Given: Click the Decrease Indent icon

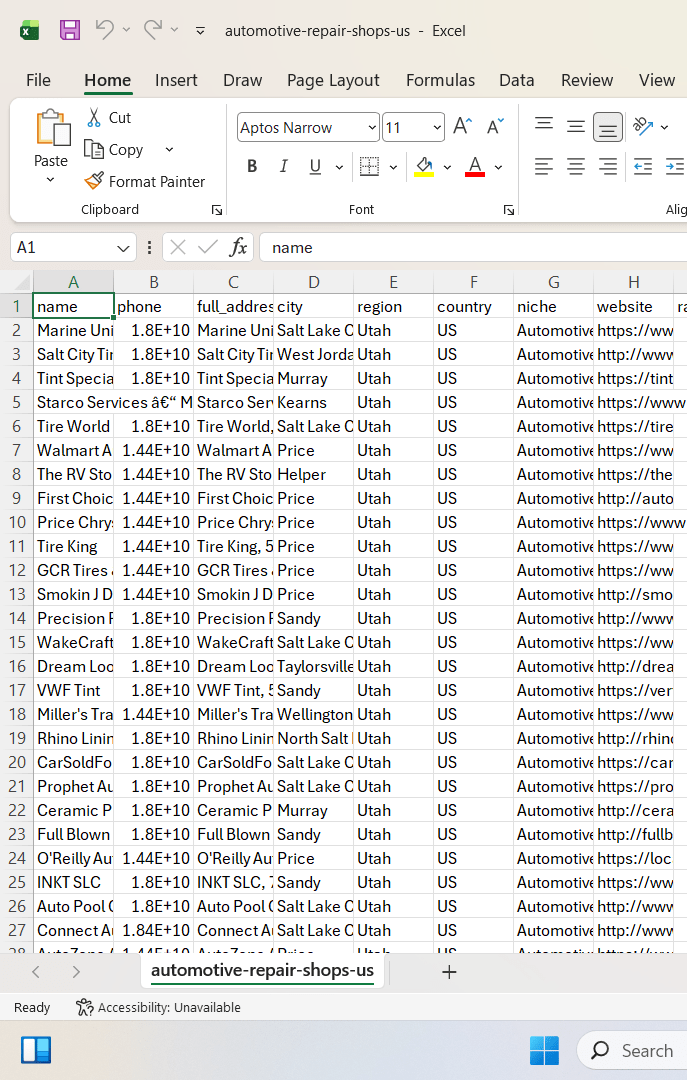Looking at the screenshot, I should (x=643, y=167).
